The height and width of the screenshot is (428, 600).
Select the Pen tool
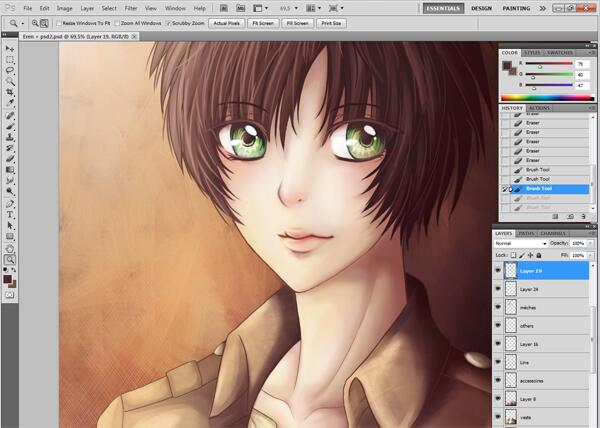(10, 204)
